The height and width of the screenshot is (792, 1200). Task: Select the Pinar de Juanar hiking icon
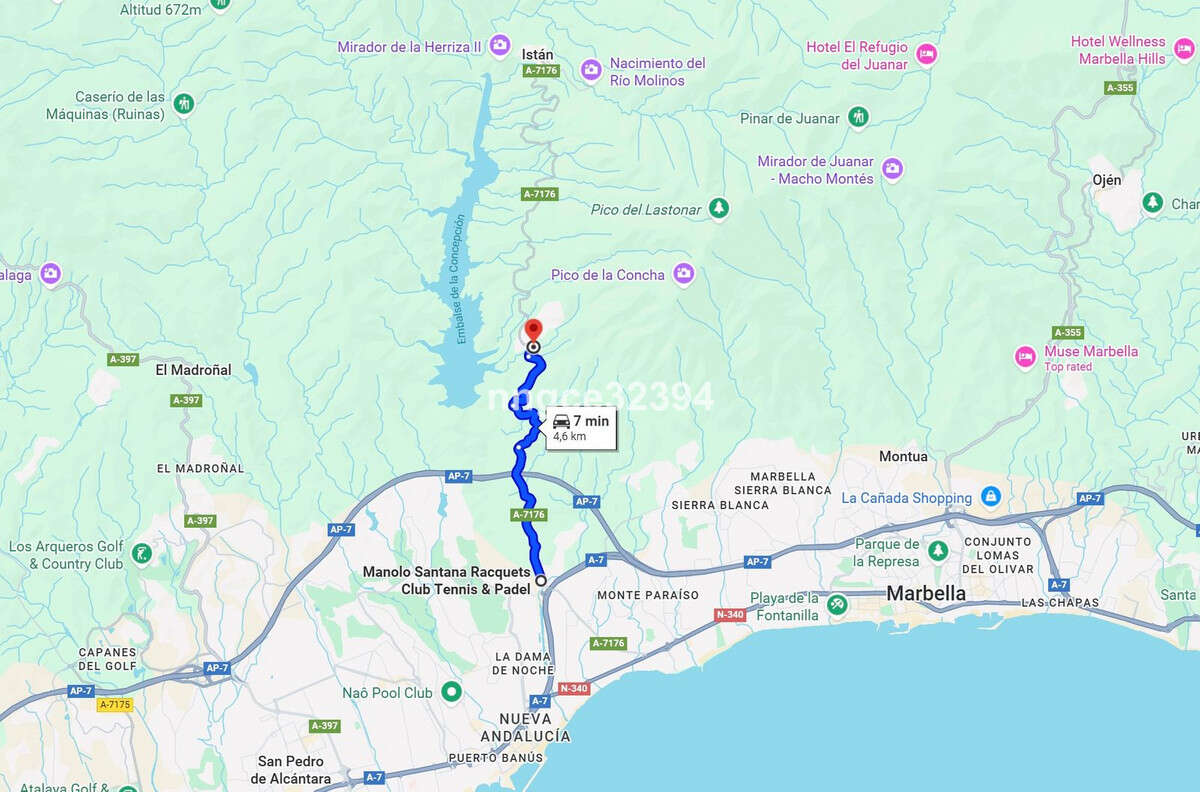click(x=858, y=117)
